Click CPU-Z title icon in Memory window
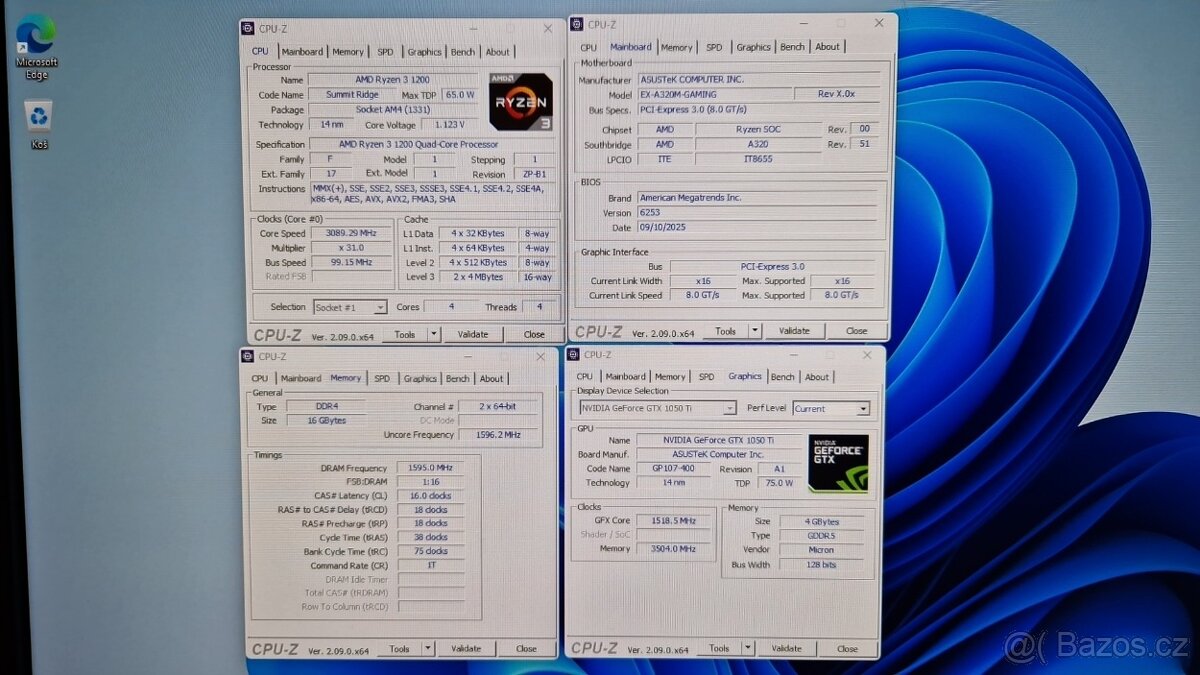Screen dimensions: 1200x675 point(248,356)
